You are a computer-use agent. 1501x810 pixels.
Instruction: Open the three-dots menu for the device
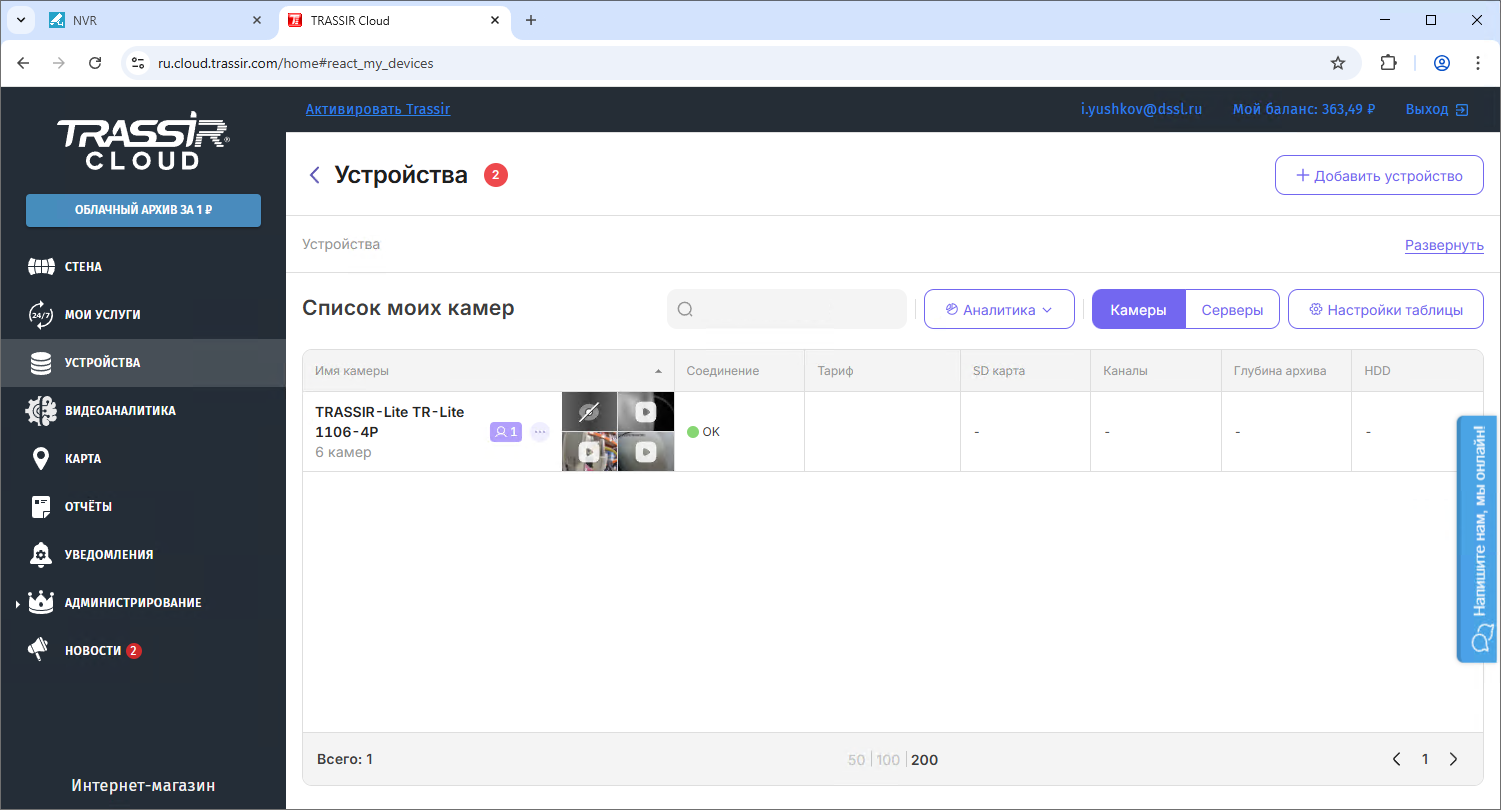tap(540, 432)
